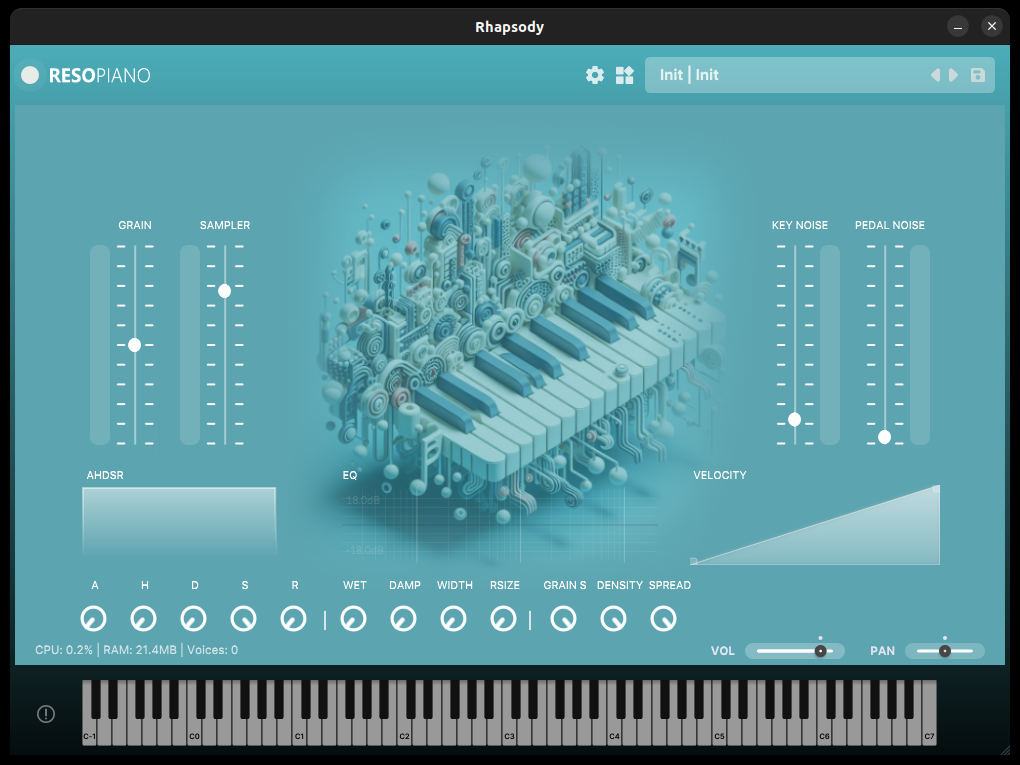The width and height of the screenshot is (1020, 765).
Task: Click the PEDAL NOISE level meter bar
Action: click(919, 345)
